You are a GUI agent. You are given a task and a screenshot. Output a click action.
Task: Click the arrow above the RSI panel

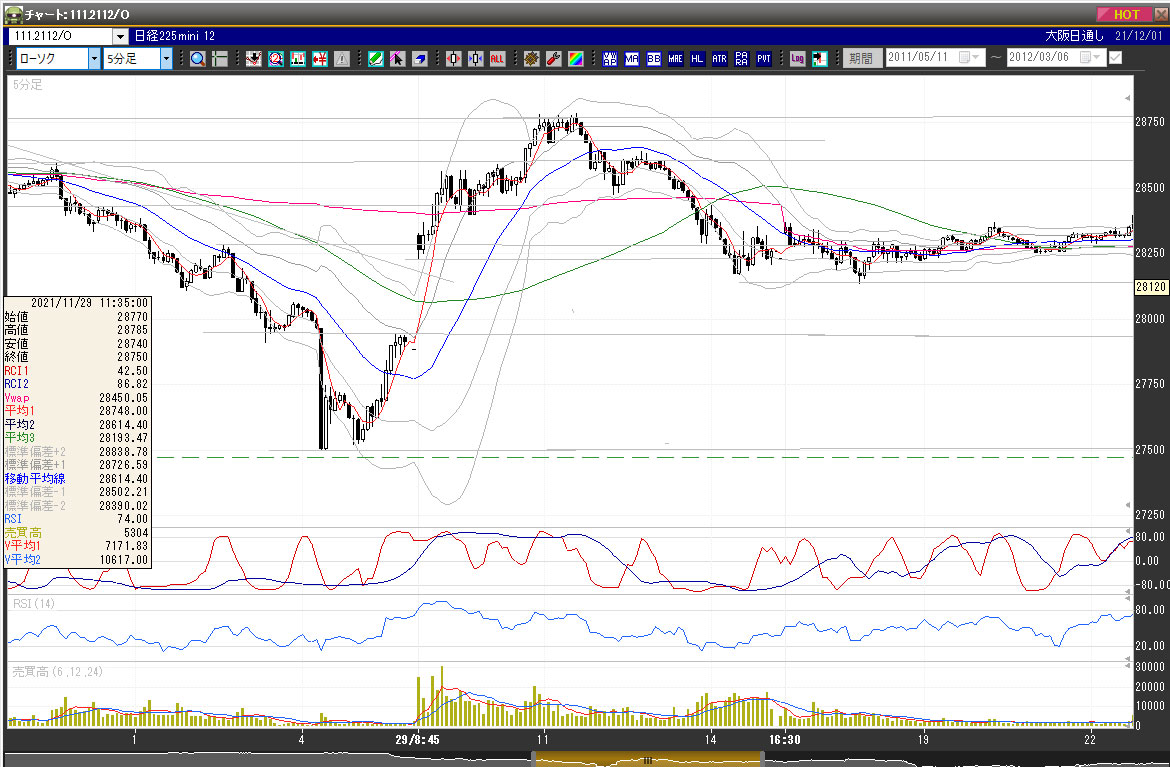pyautogui.click(x=1127, y=592)
